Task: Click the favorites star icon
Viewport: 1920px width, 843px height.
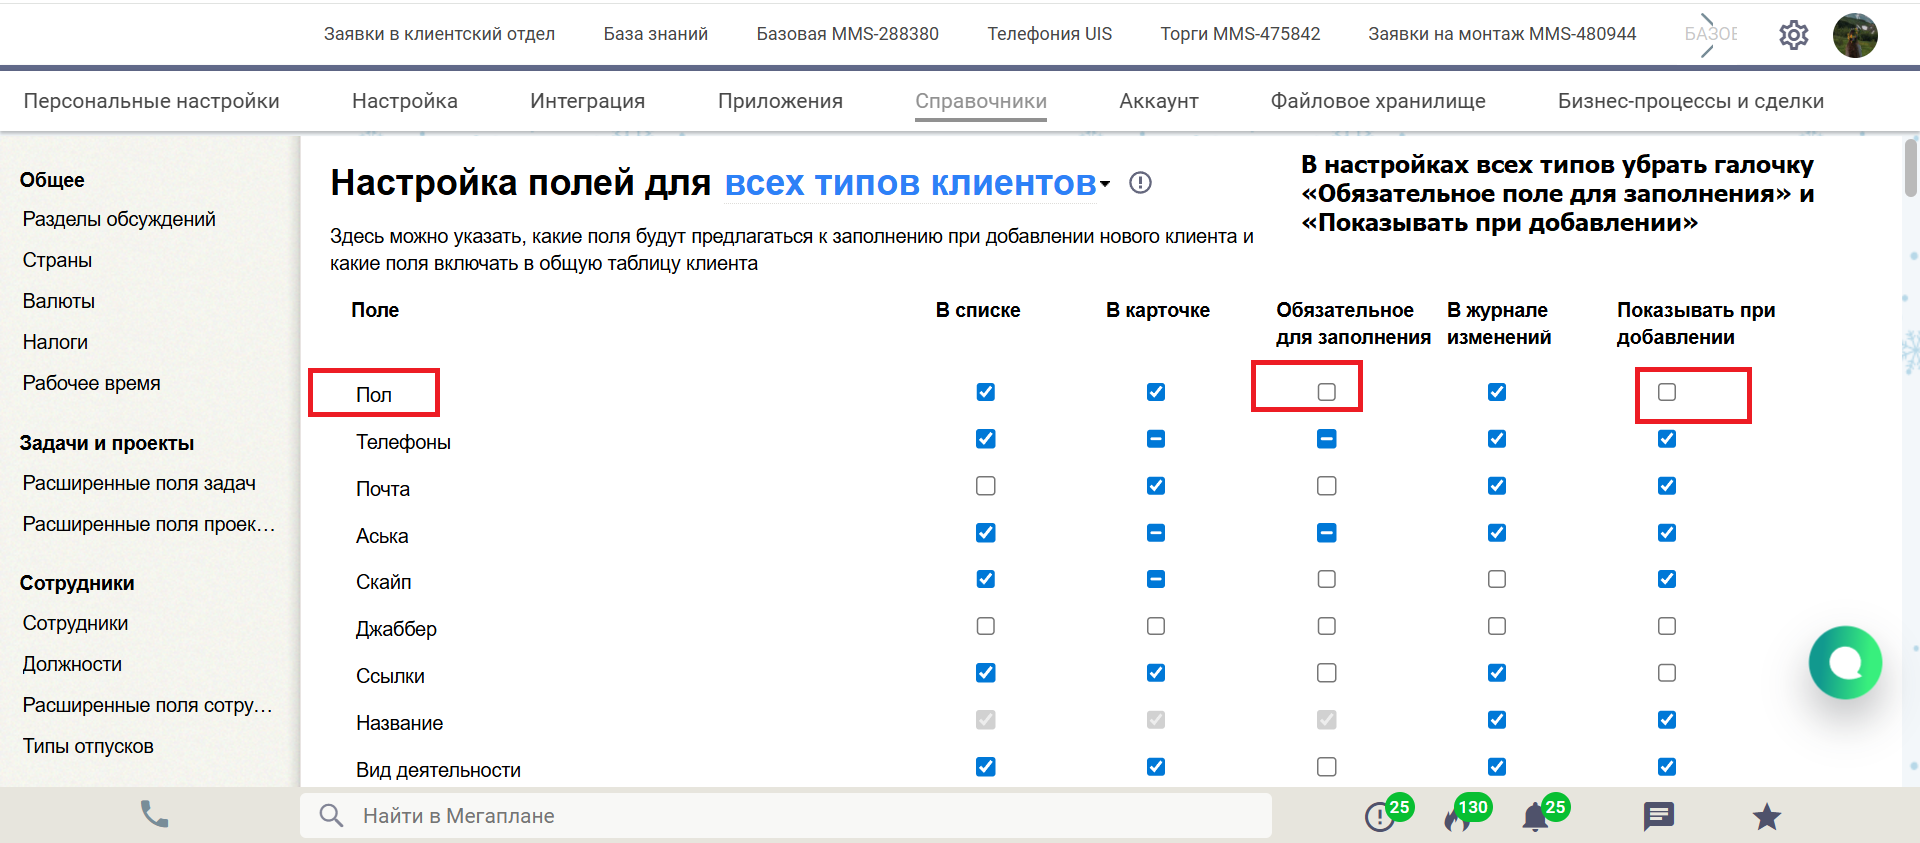Action: pos(1767,817)
